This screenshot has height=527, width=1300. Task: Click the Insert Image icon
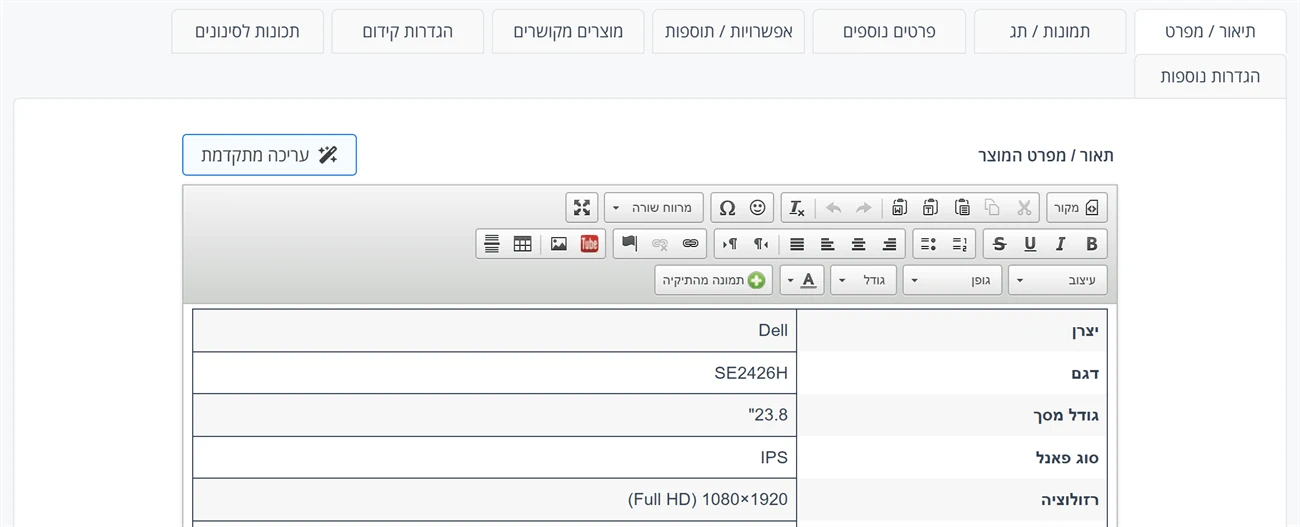[558, 244]
